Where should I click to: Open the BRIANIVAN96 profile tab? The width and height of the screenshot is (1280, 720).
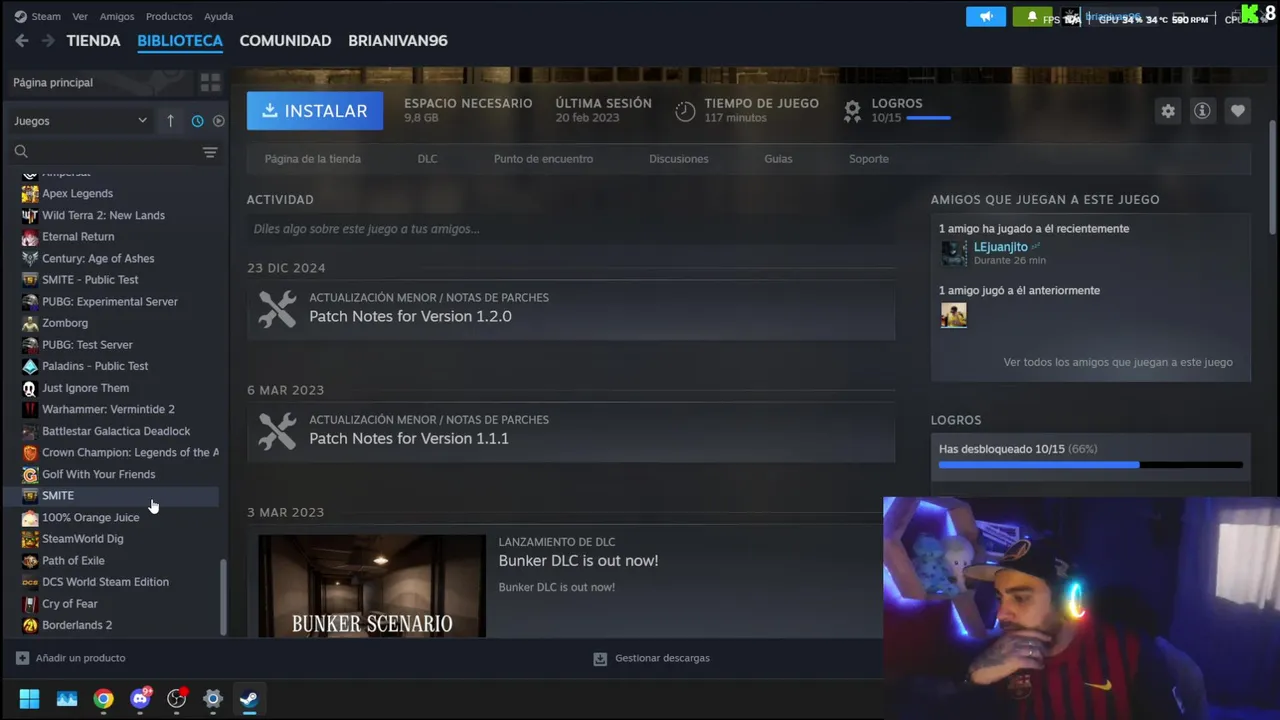coord(398,41)
